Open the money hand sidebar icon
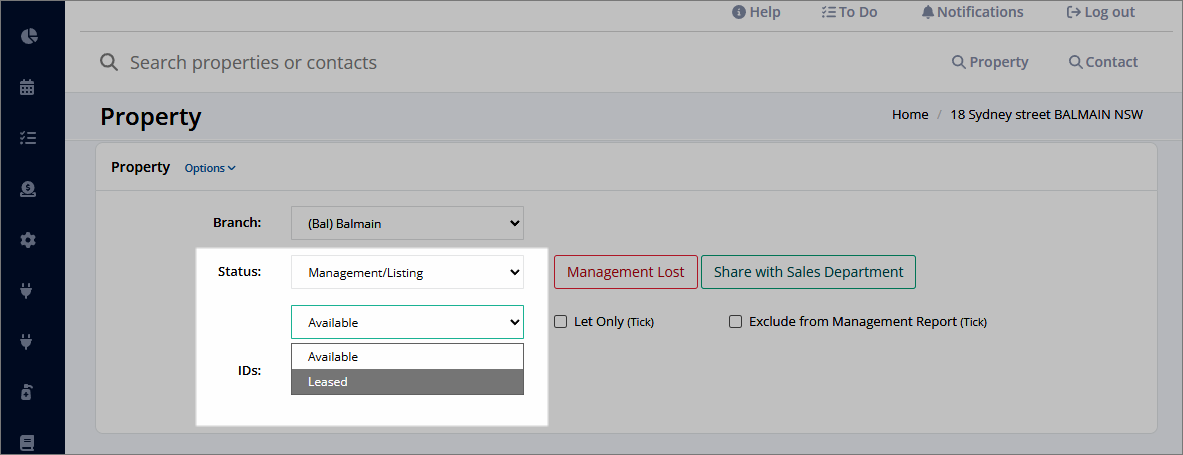The image size is (1183, 455). tap(28, 189)
